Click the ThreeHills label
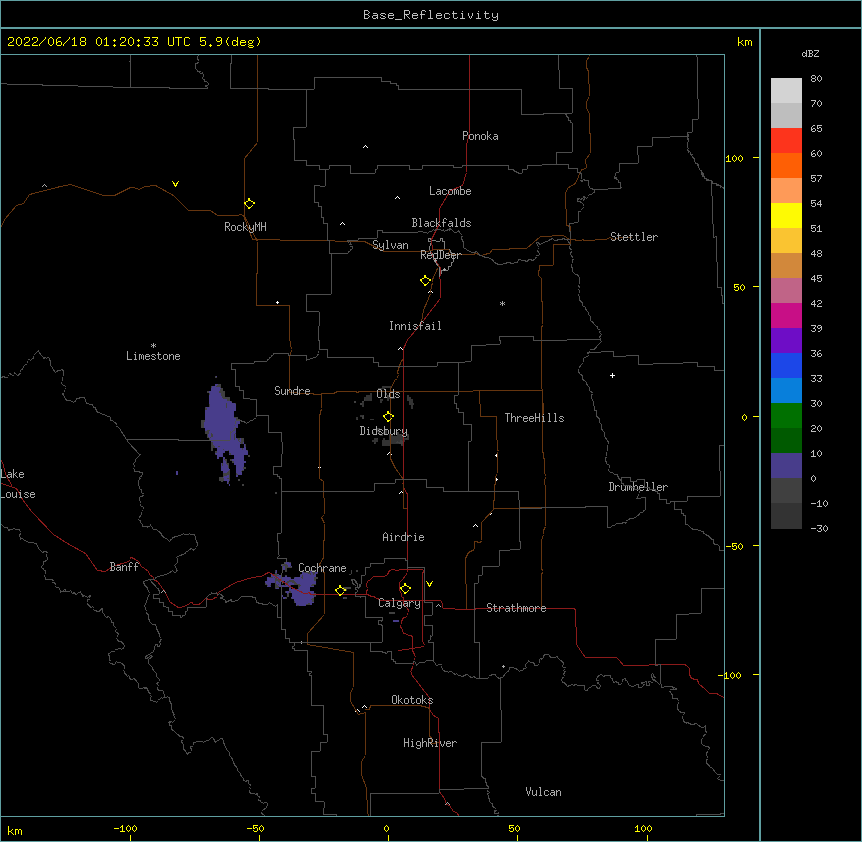862x842 pixels. point(534,418)
